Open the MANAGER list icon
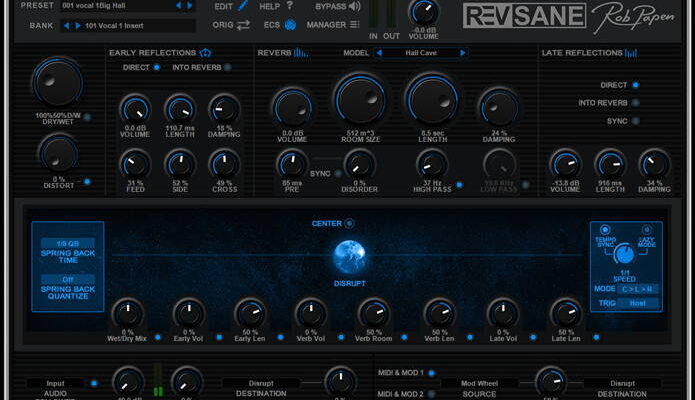This screenshot has width=695, height=400. pos(354,24)
